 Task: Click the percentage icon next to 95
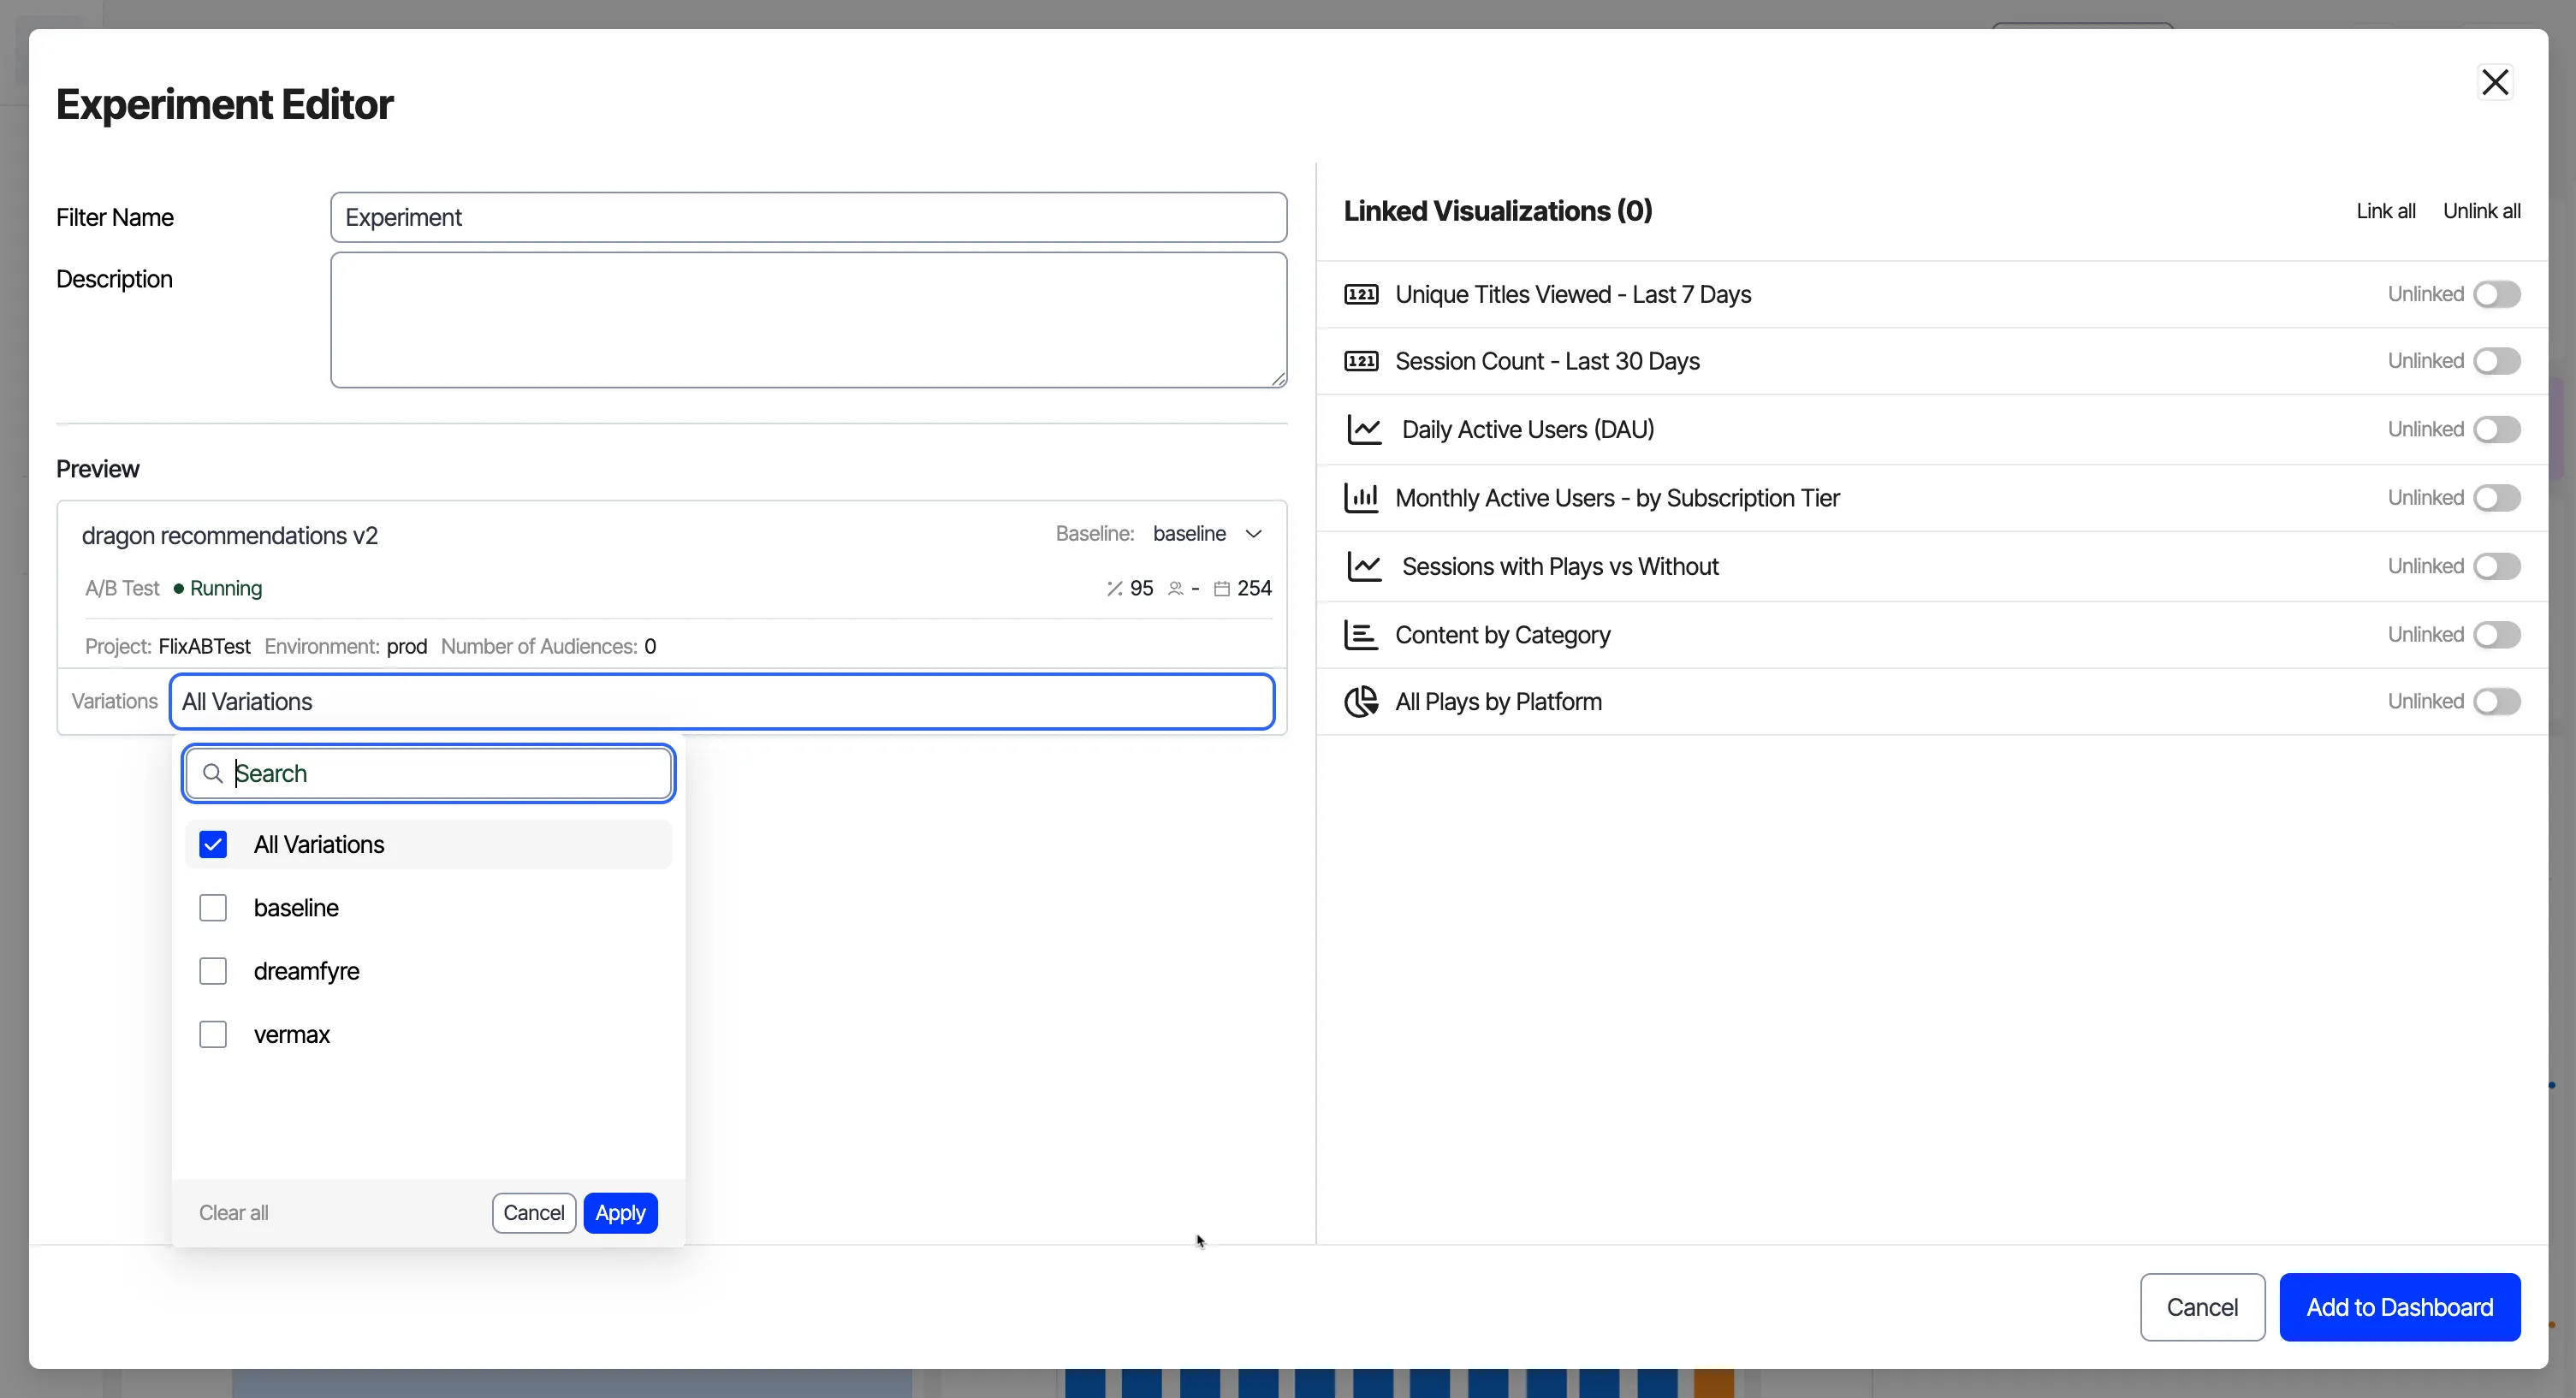click(x=1114, y=588)
